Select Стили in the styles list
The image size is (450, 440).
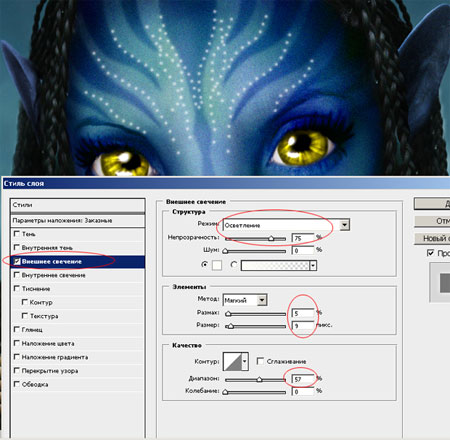pos(78,205)
